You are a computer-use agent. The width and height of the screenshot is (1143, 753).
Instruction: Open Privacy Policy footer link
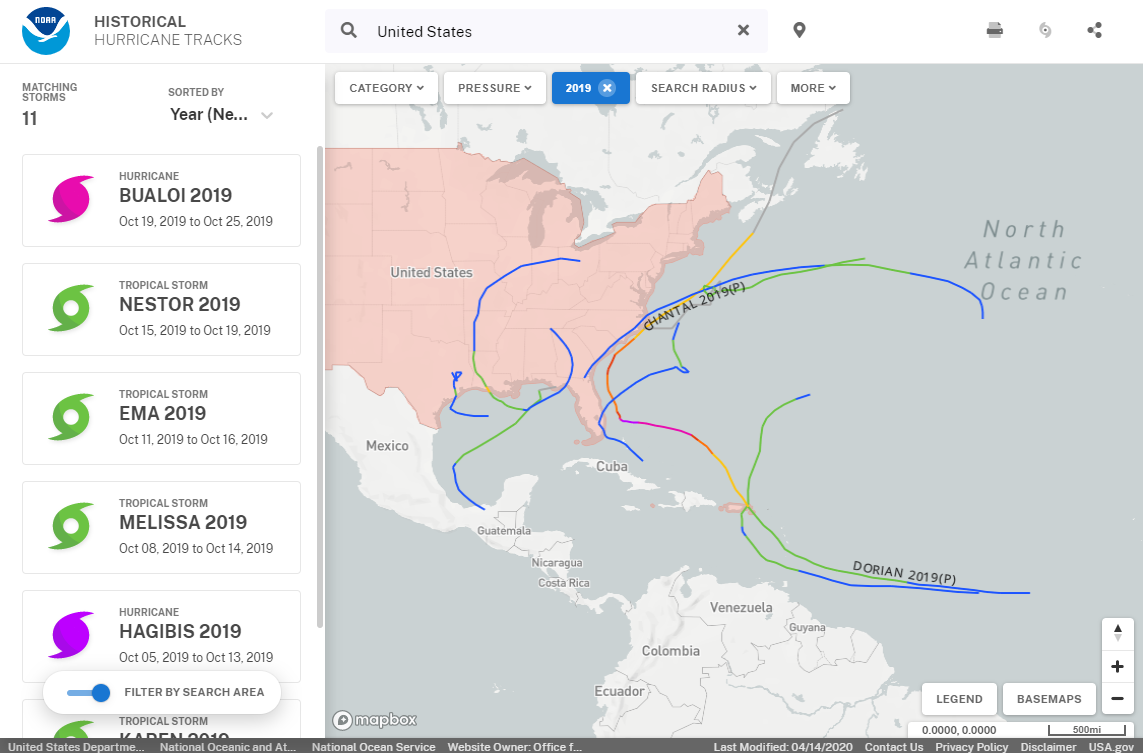[x=972, y=746]
